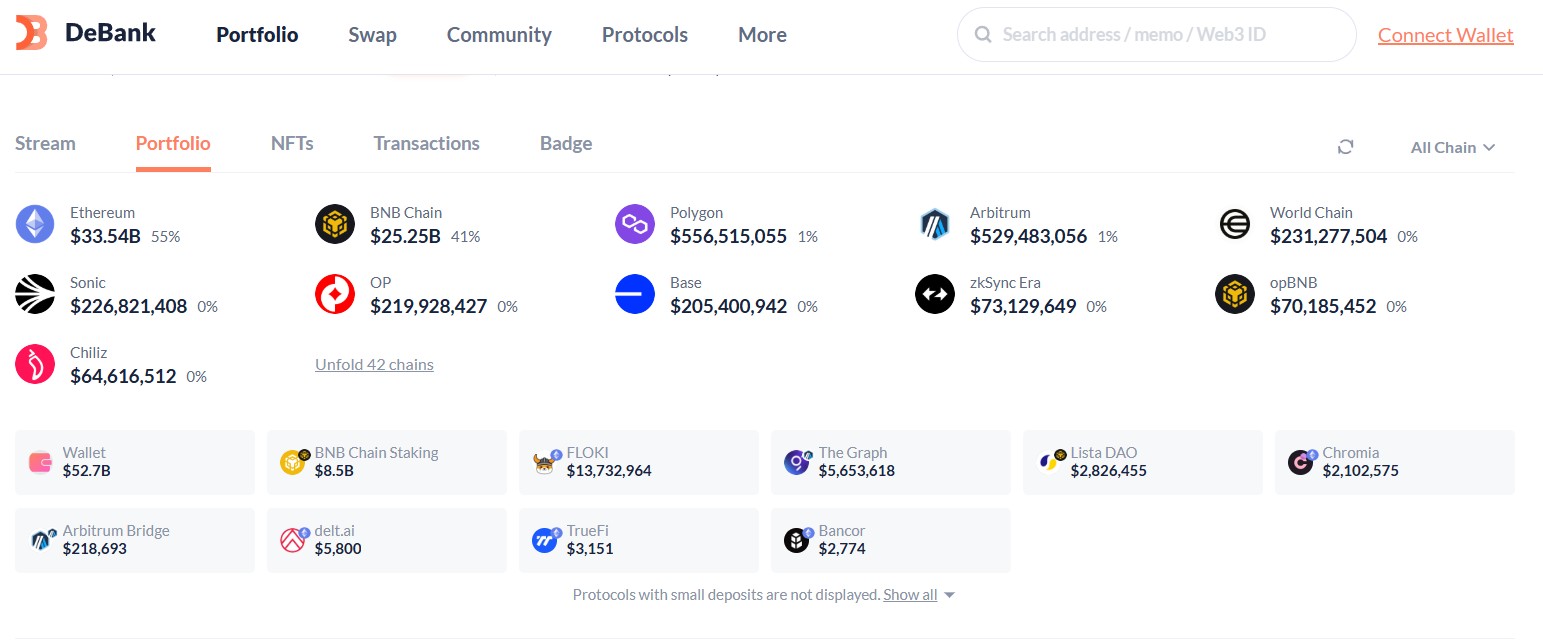Switch to the Stream tab
The height and width of the screenshot is (643, 1543).
pos(45,143)
